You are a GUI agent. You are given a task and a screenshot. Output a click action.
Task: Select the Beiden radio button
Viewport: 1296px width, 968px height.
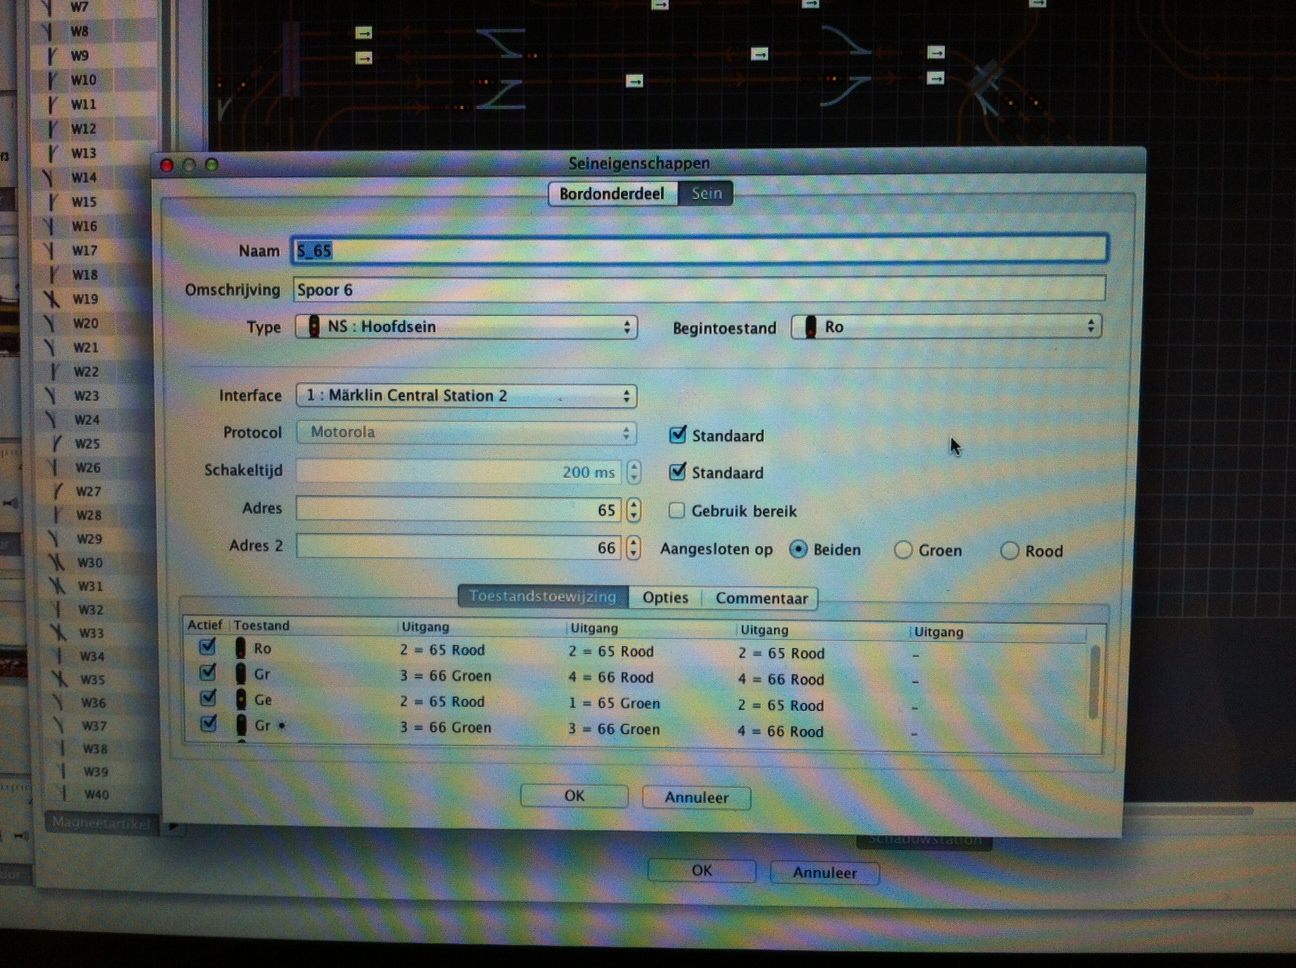pyautogui.click(x=798, y=549)
